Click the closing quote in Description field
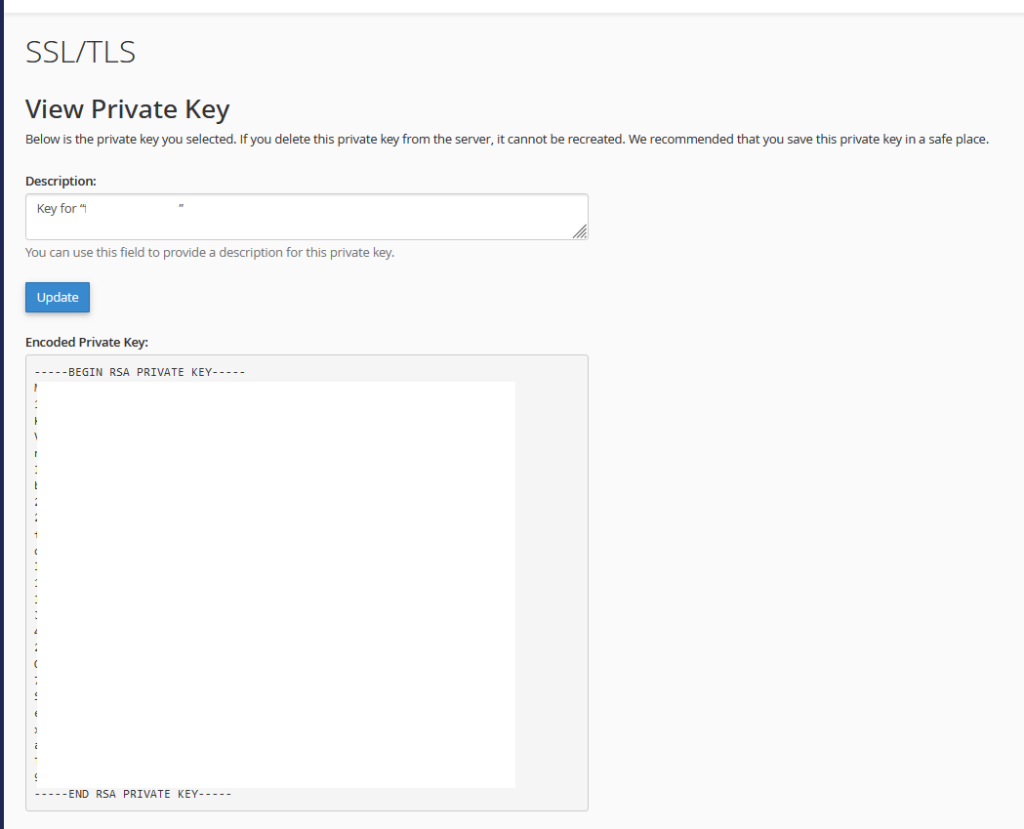1024x829 pixels. point(181,209)
